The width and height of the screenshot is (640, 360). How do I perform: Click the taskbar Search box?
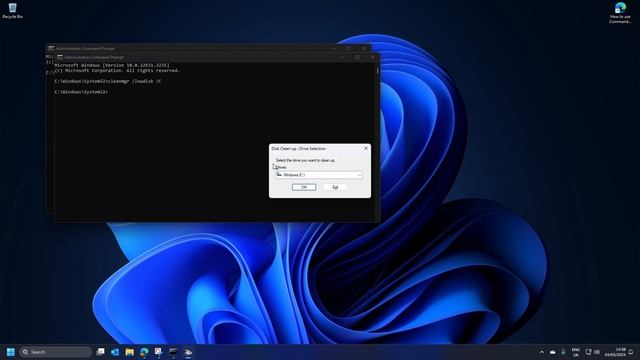[x=56, y=352]
